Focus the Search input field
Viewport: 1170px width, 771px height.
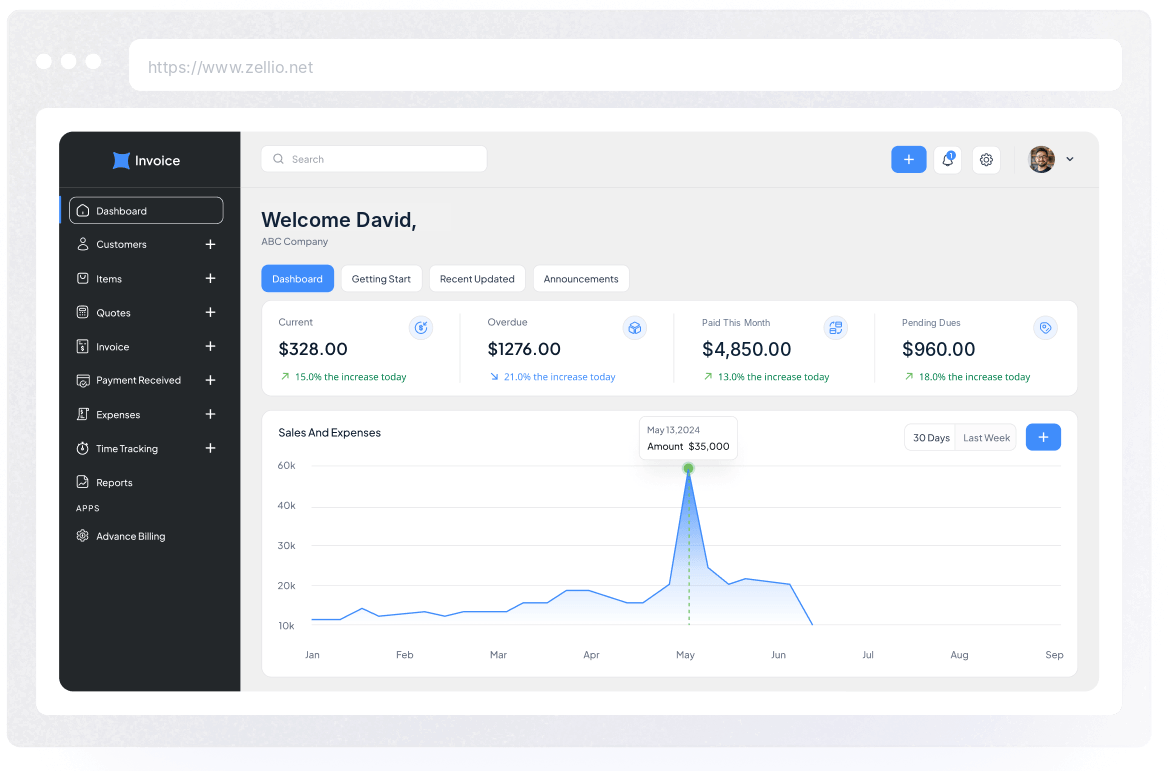coord(374,159)
